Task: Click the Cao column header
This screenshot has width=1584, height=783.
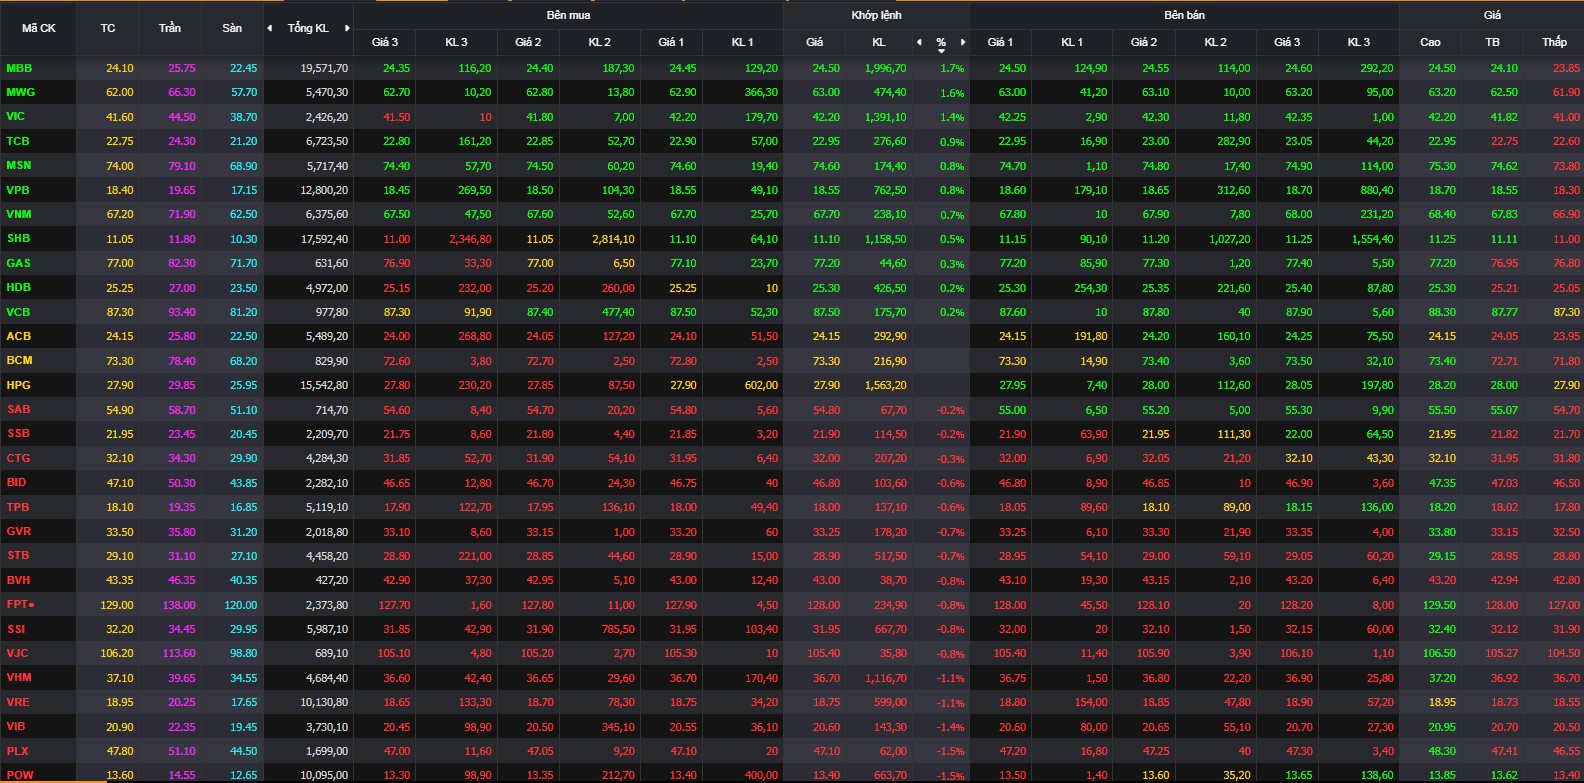Action: [x=1430, y=42]
